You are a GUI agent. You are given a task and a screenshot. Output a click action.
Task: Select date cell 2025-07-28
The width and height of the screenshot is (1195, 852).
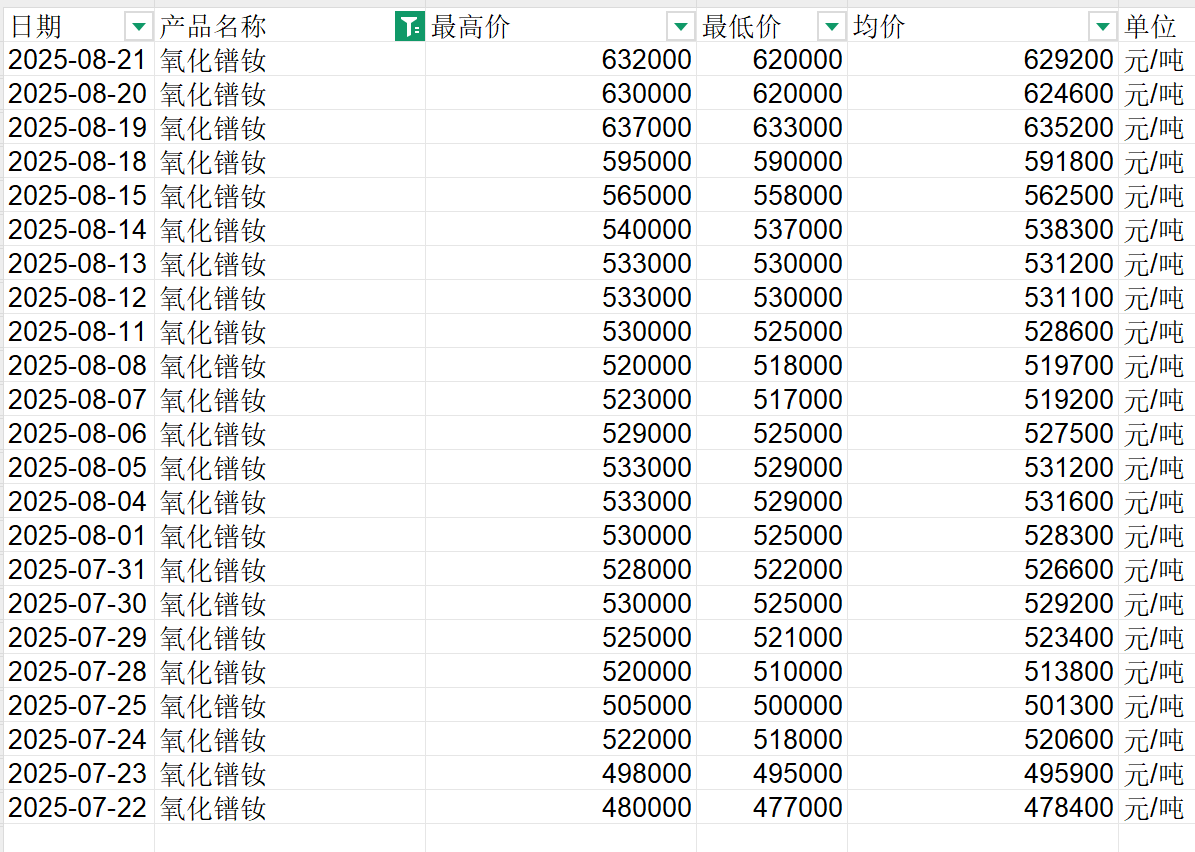tap(78, 671)
